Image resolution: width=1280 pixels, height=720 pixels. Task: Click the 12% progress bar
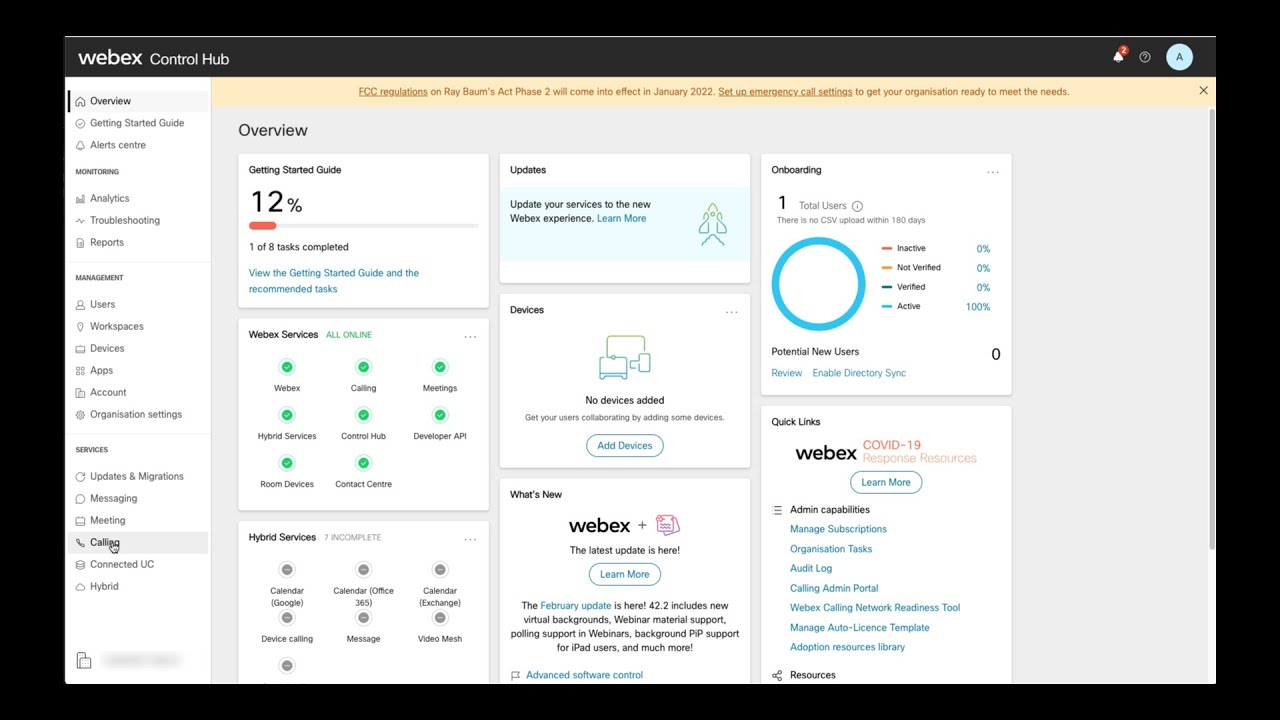coord(363,226)
